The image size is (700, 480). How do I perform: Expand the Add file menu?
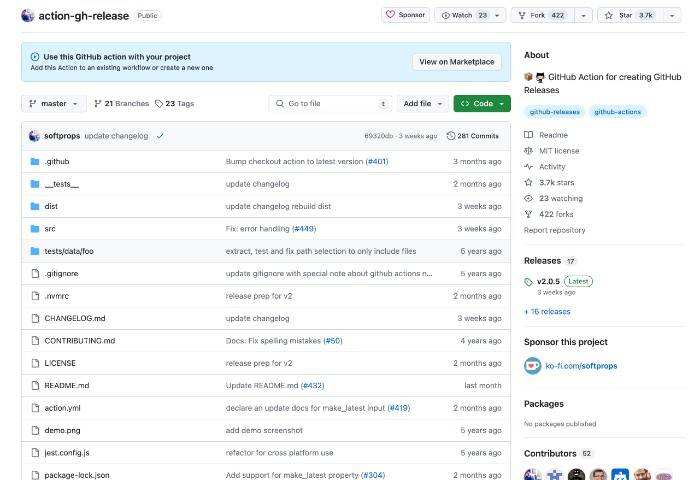click(423, 103)
